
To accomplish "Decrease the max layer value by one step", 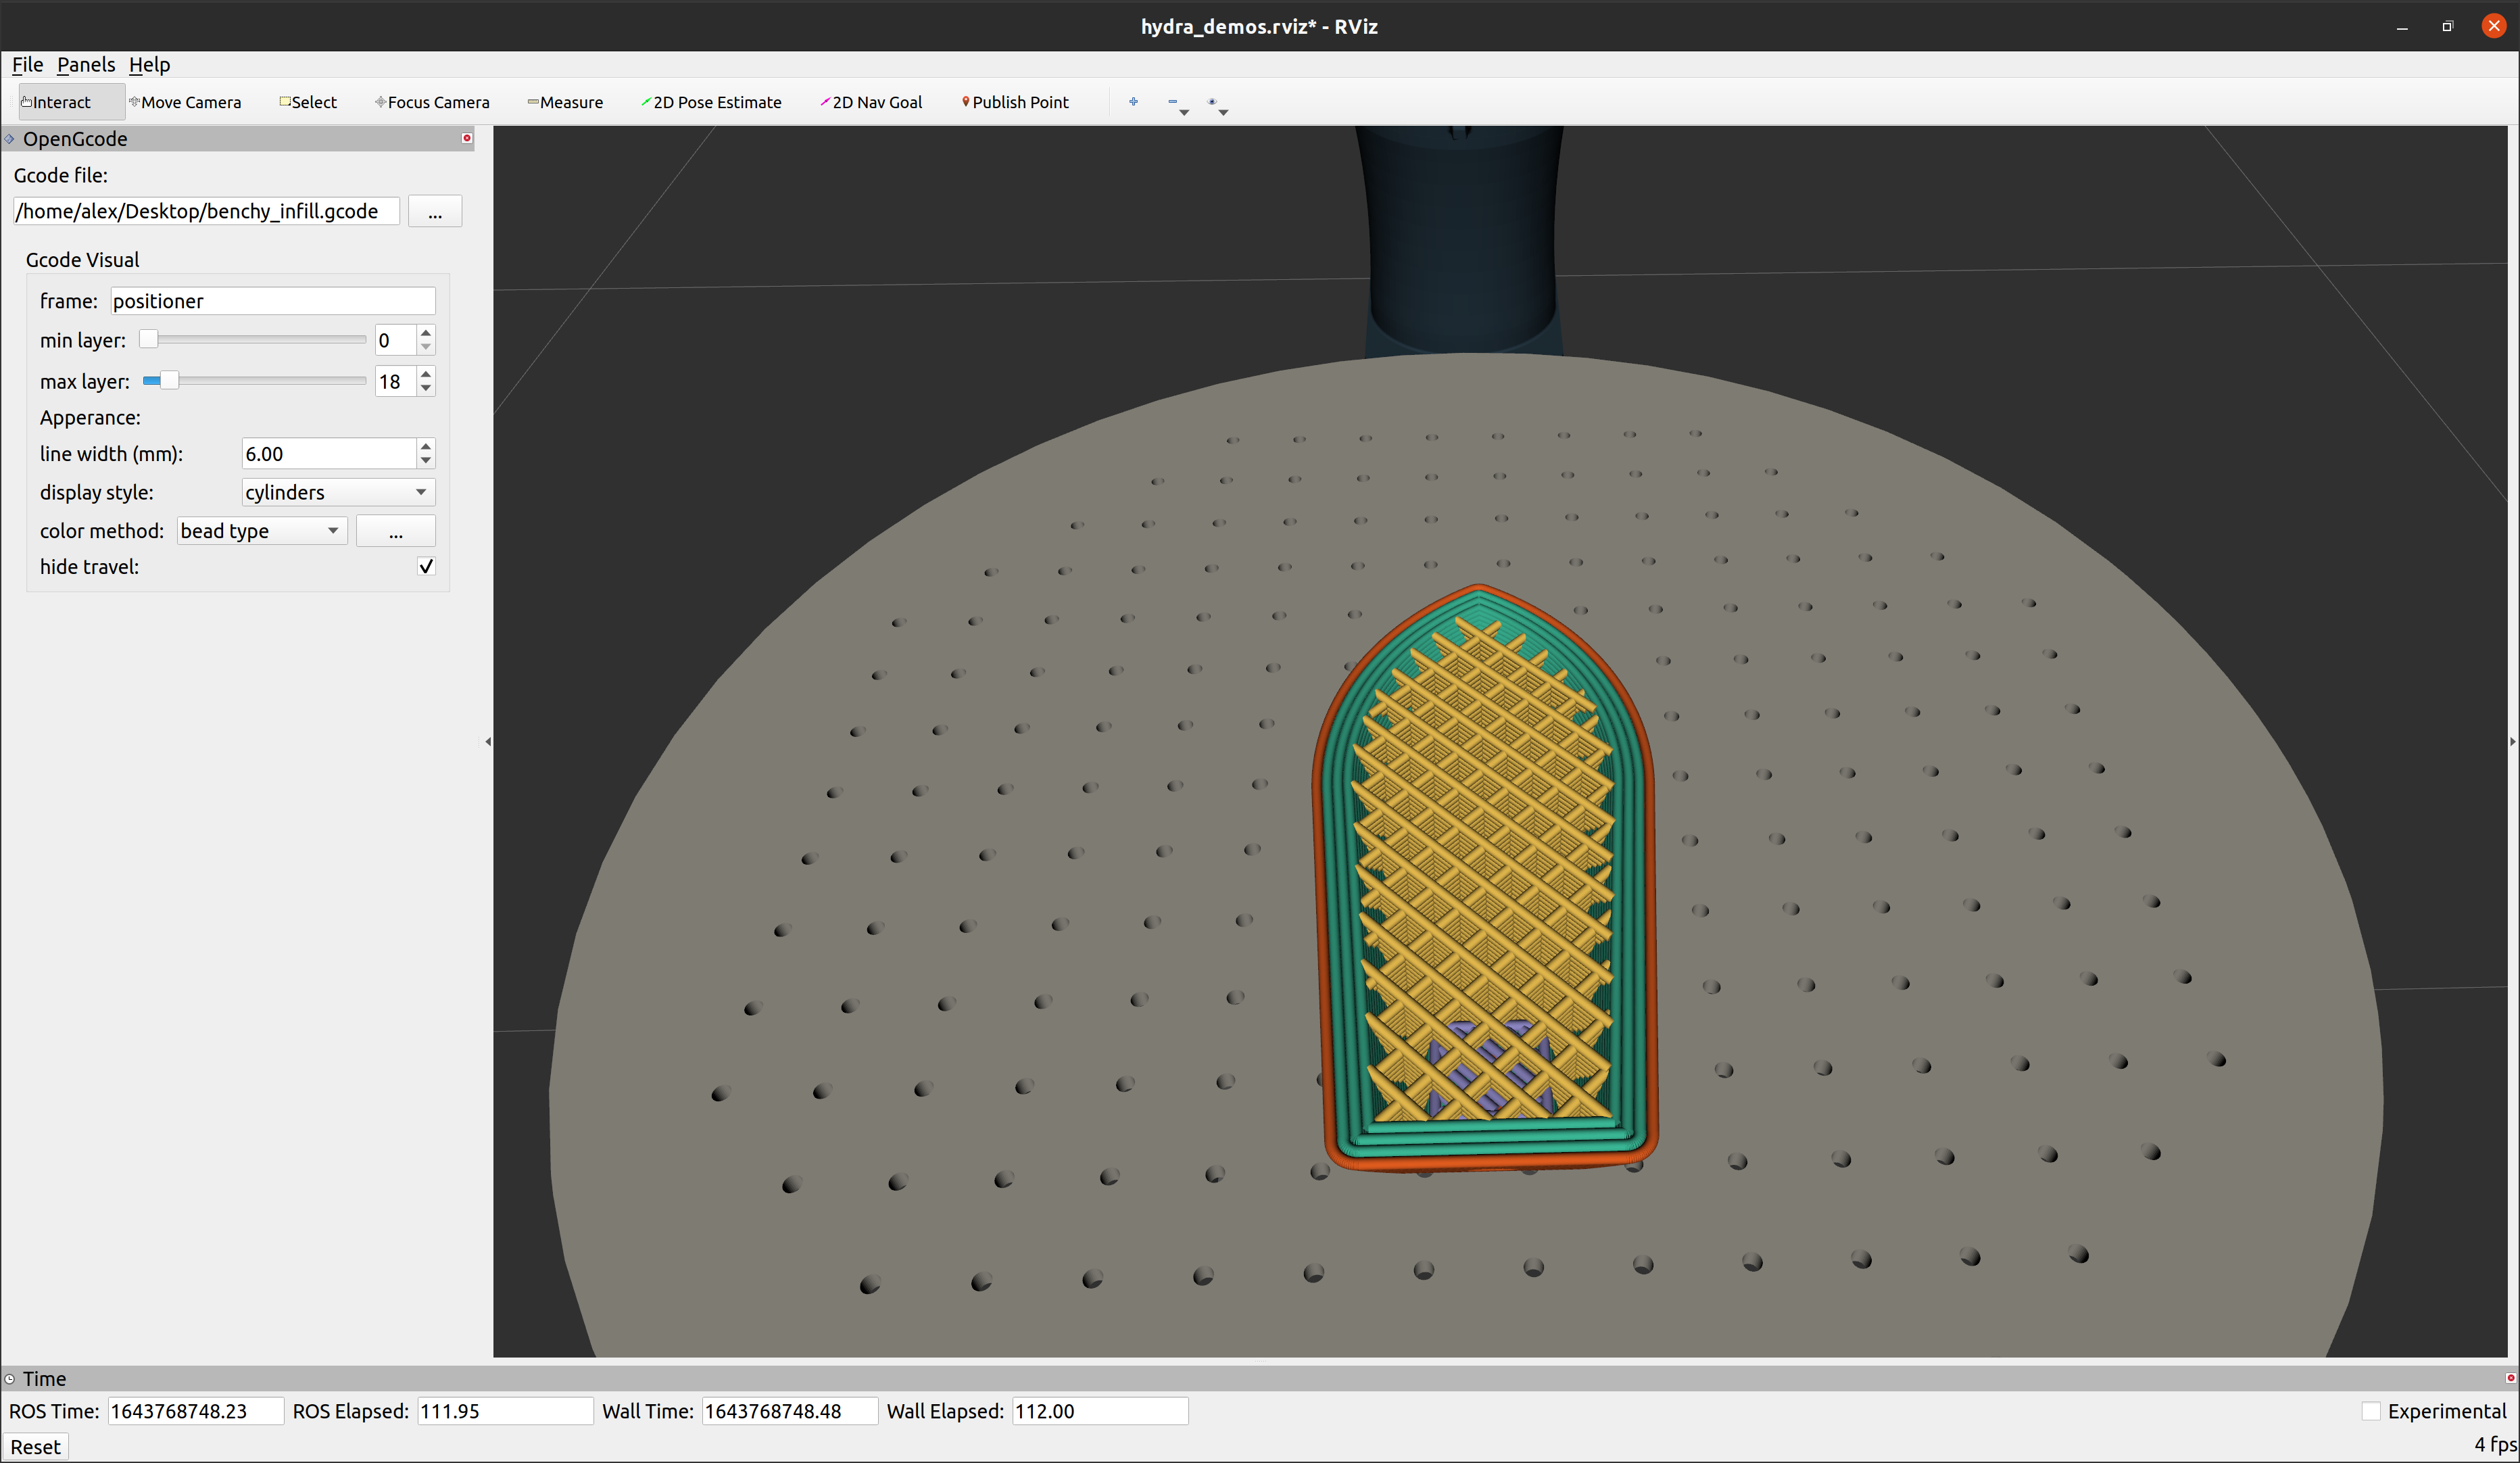I will 427,388.
